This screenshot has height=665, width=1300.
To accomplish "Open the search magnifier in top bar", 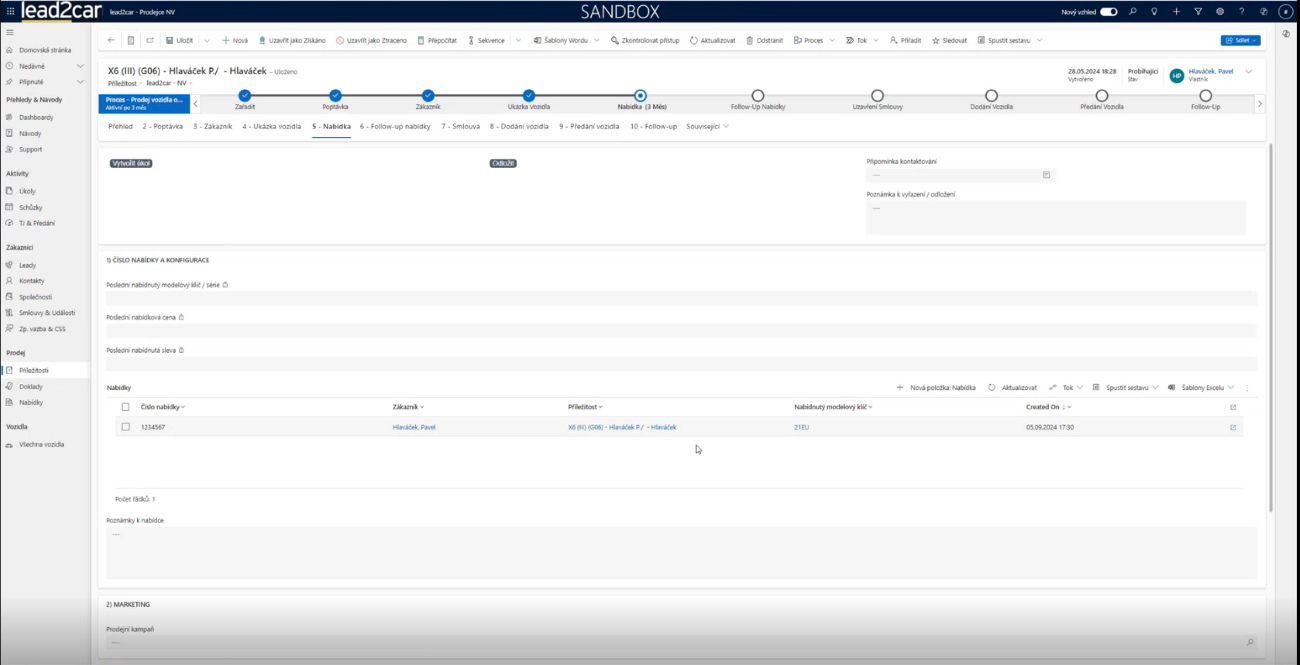I will click(1133, 11).
